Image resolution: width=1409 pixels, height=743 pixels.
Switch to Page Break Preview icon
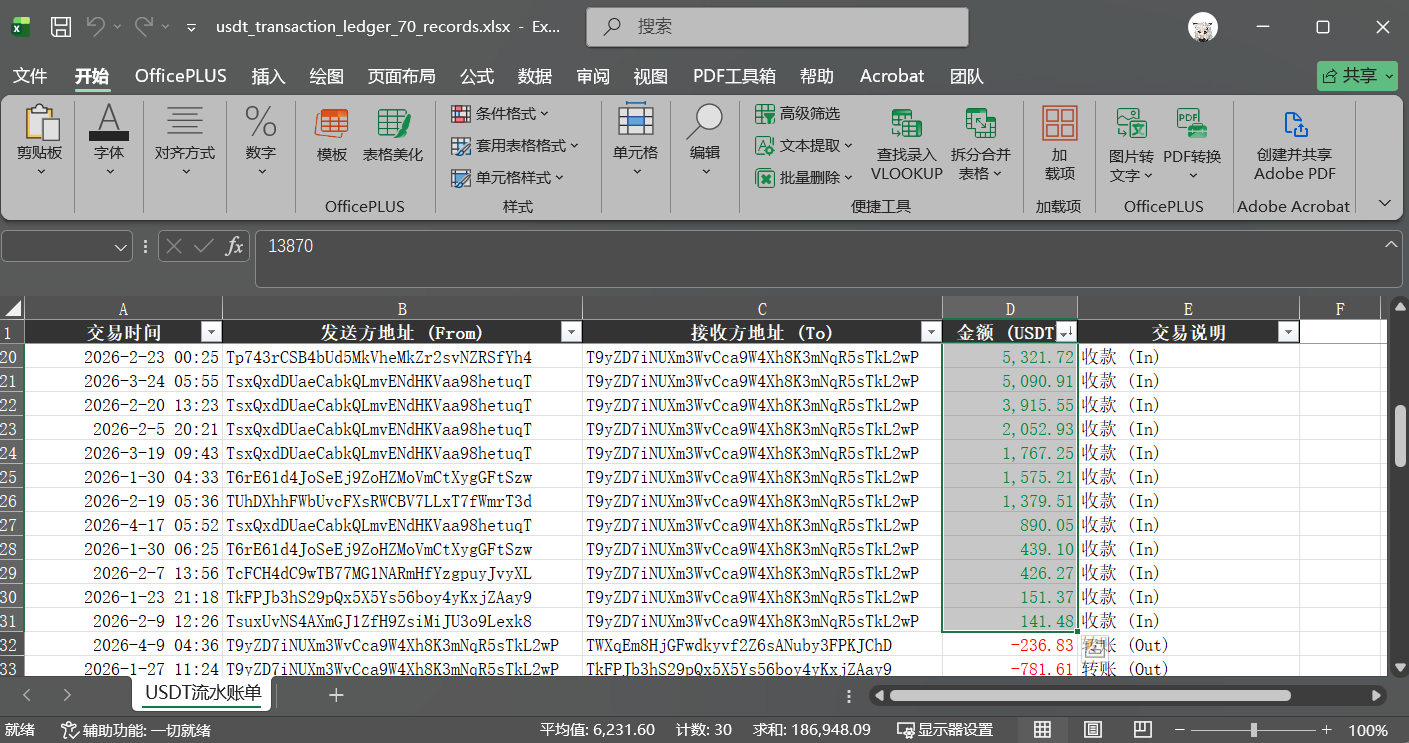click(1144, 730)
